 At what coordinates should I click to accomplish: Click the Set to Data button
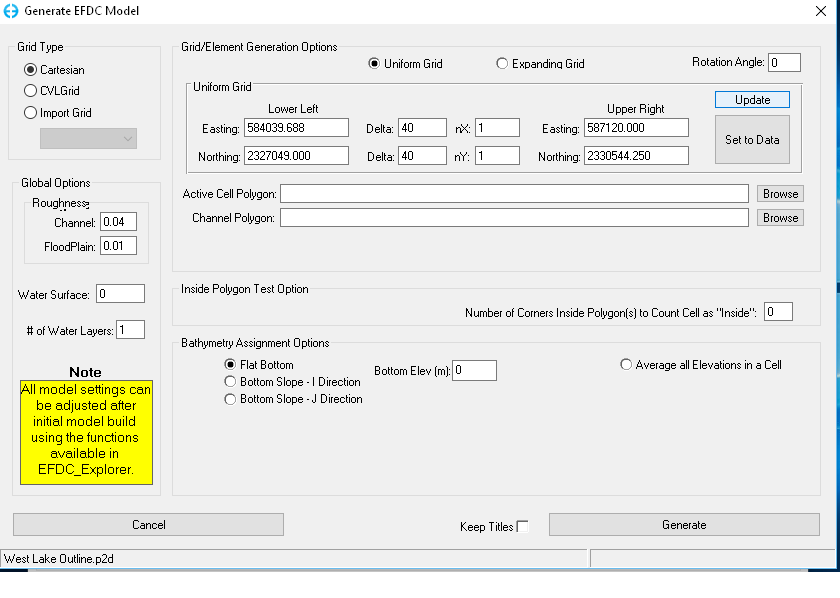[752, 140]
